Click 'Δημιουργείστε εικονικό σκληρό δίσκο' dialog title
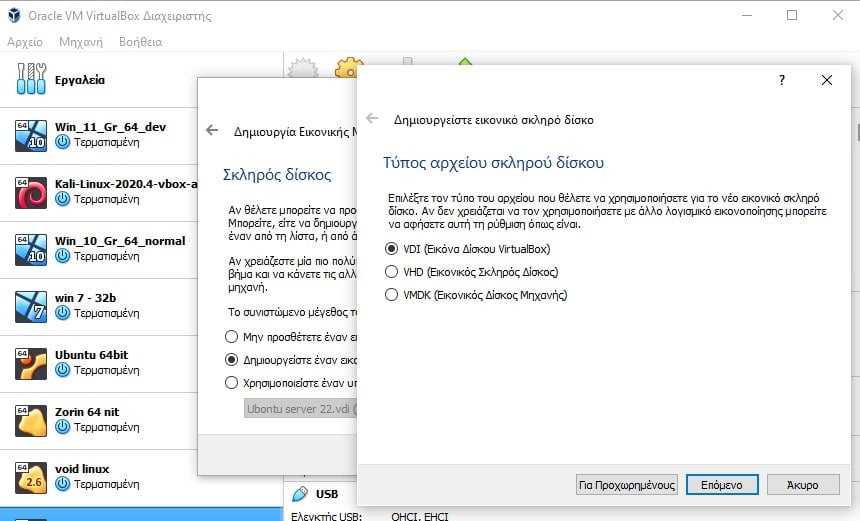This screenshot has height=521, width=860. click(494, 120)
